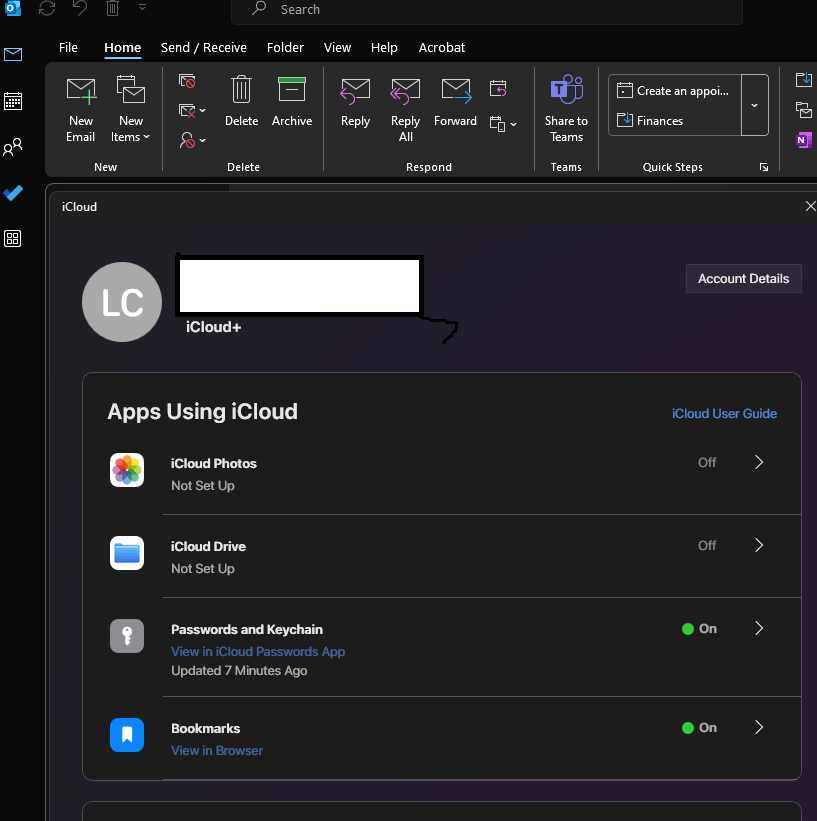817x821 pixels.
Task: Open the iCloud User Guide link
Action: (x=724, y=414)
